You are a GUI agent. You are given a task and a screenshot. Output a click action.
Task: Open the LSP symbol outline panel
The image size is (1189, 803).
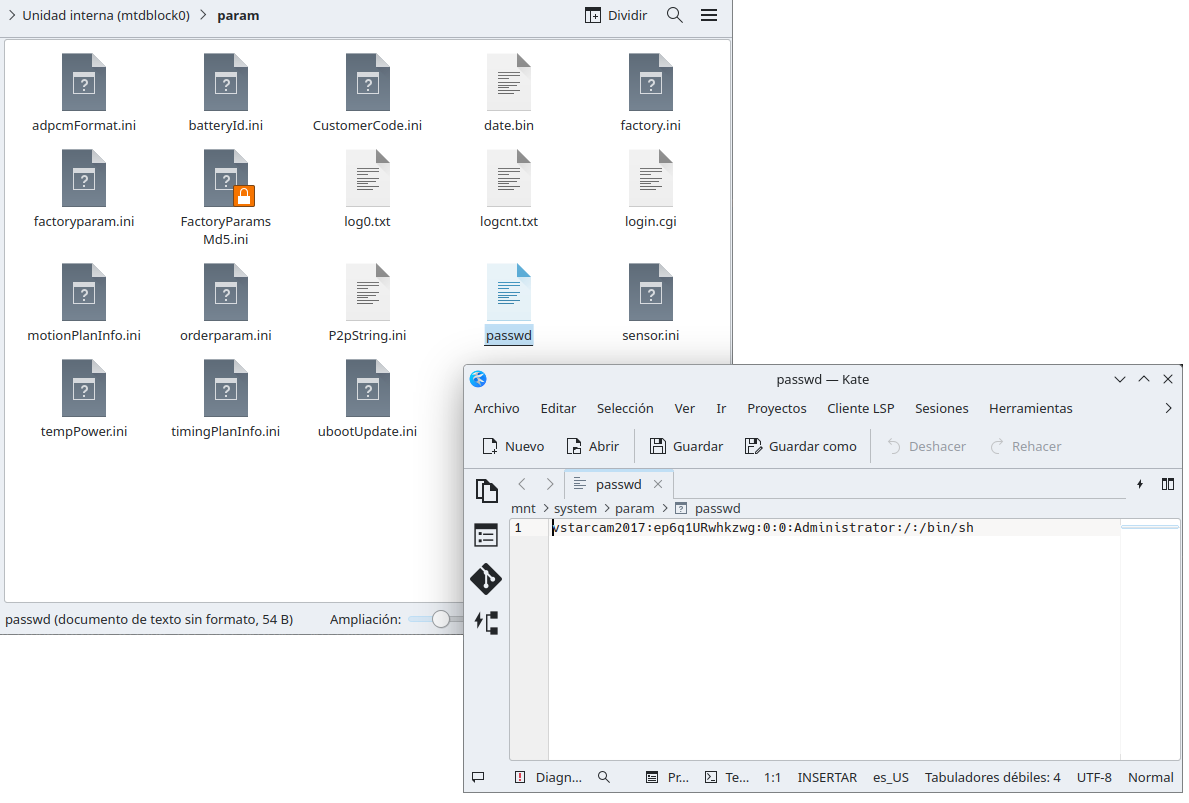pos(486,622)
